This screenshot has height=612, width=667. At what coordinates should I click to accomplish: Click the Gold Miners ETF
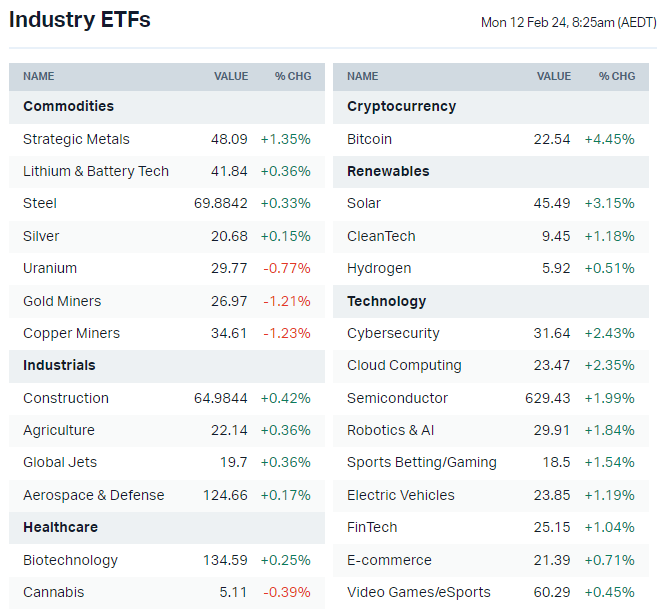(x=62, y=301)
